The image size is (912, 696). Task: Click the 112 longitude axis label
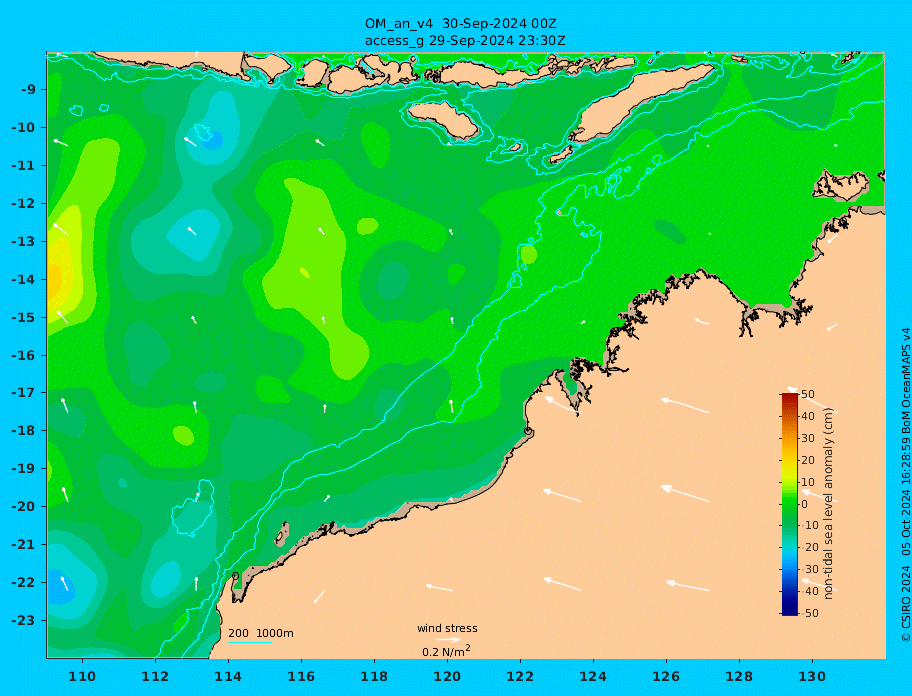click(155, 676)
